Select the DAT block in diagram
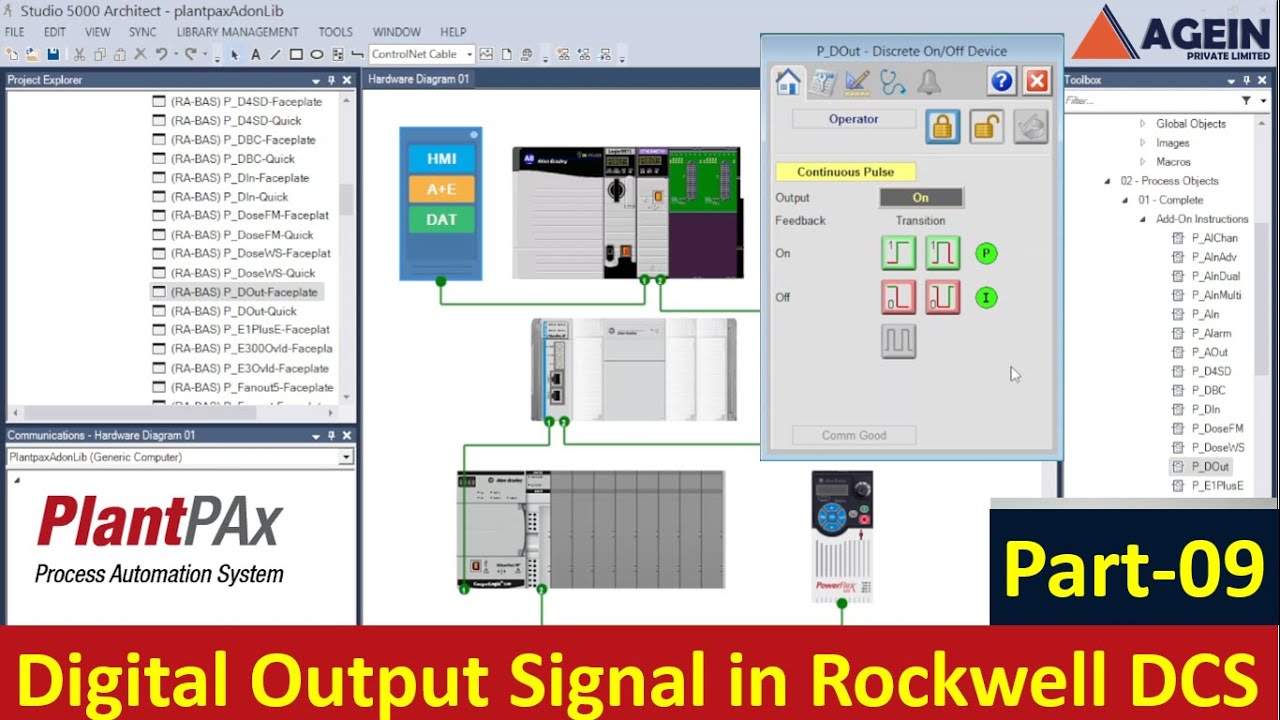The height and width of the screenshot is (720, 1280). click(x=441, y=220)
